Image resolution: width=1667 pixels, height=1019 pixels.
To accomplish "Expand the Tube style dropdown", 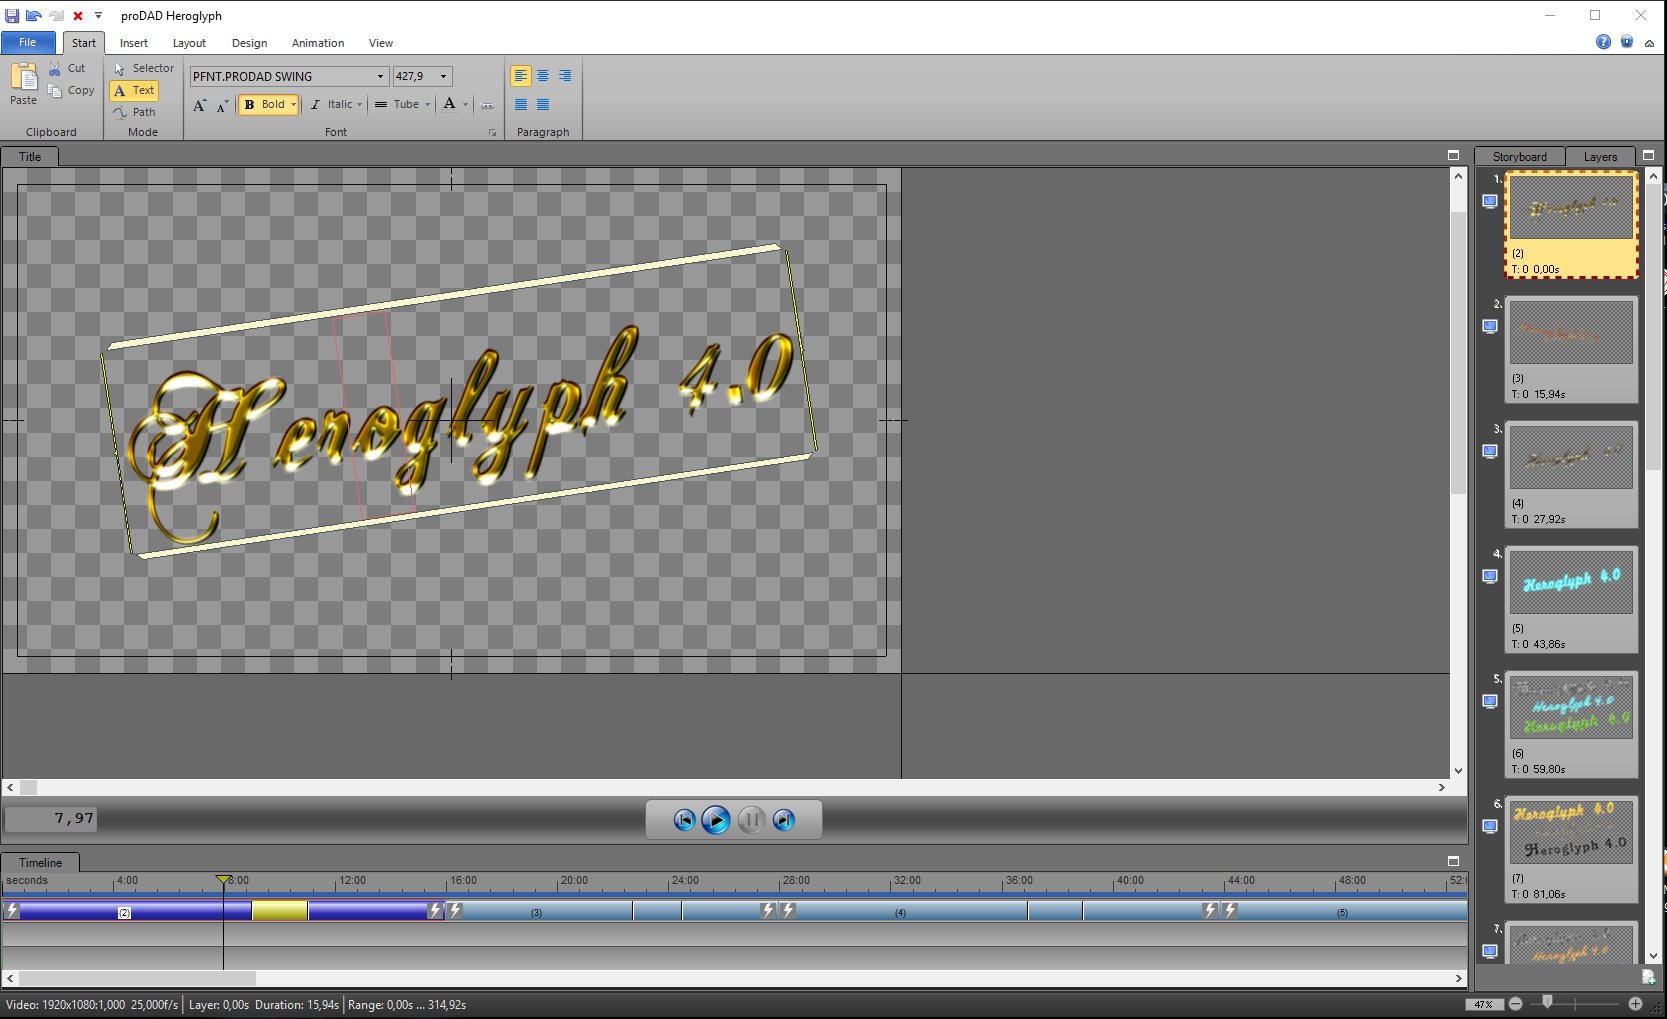I will coord(428,104).
